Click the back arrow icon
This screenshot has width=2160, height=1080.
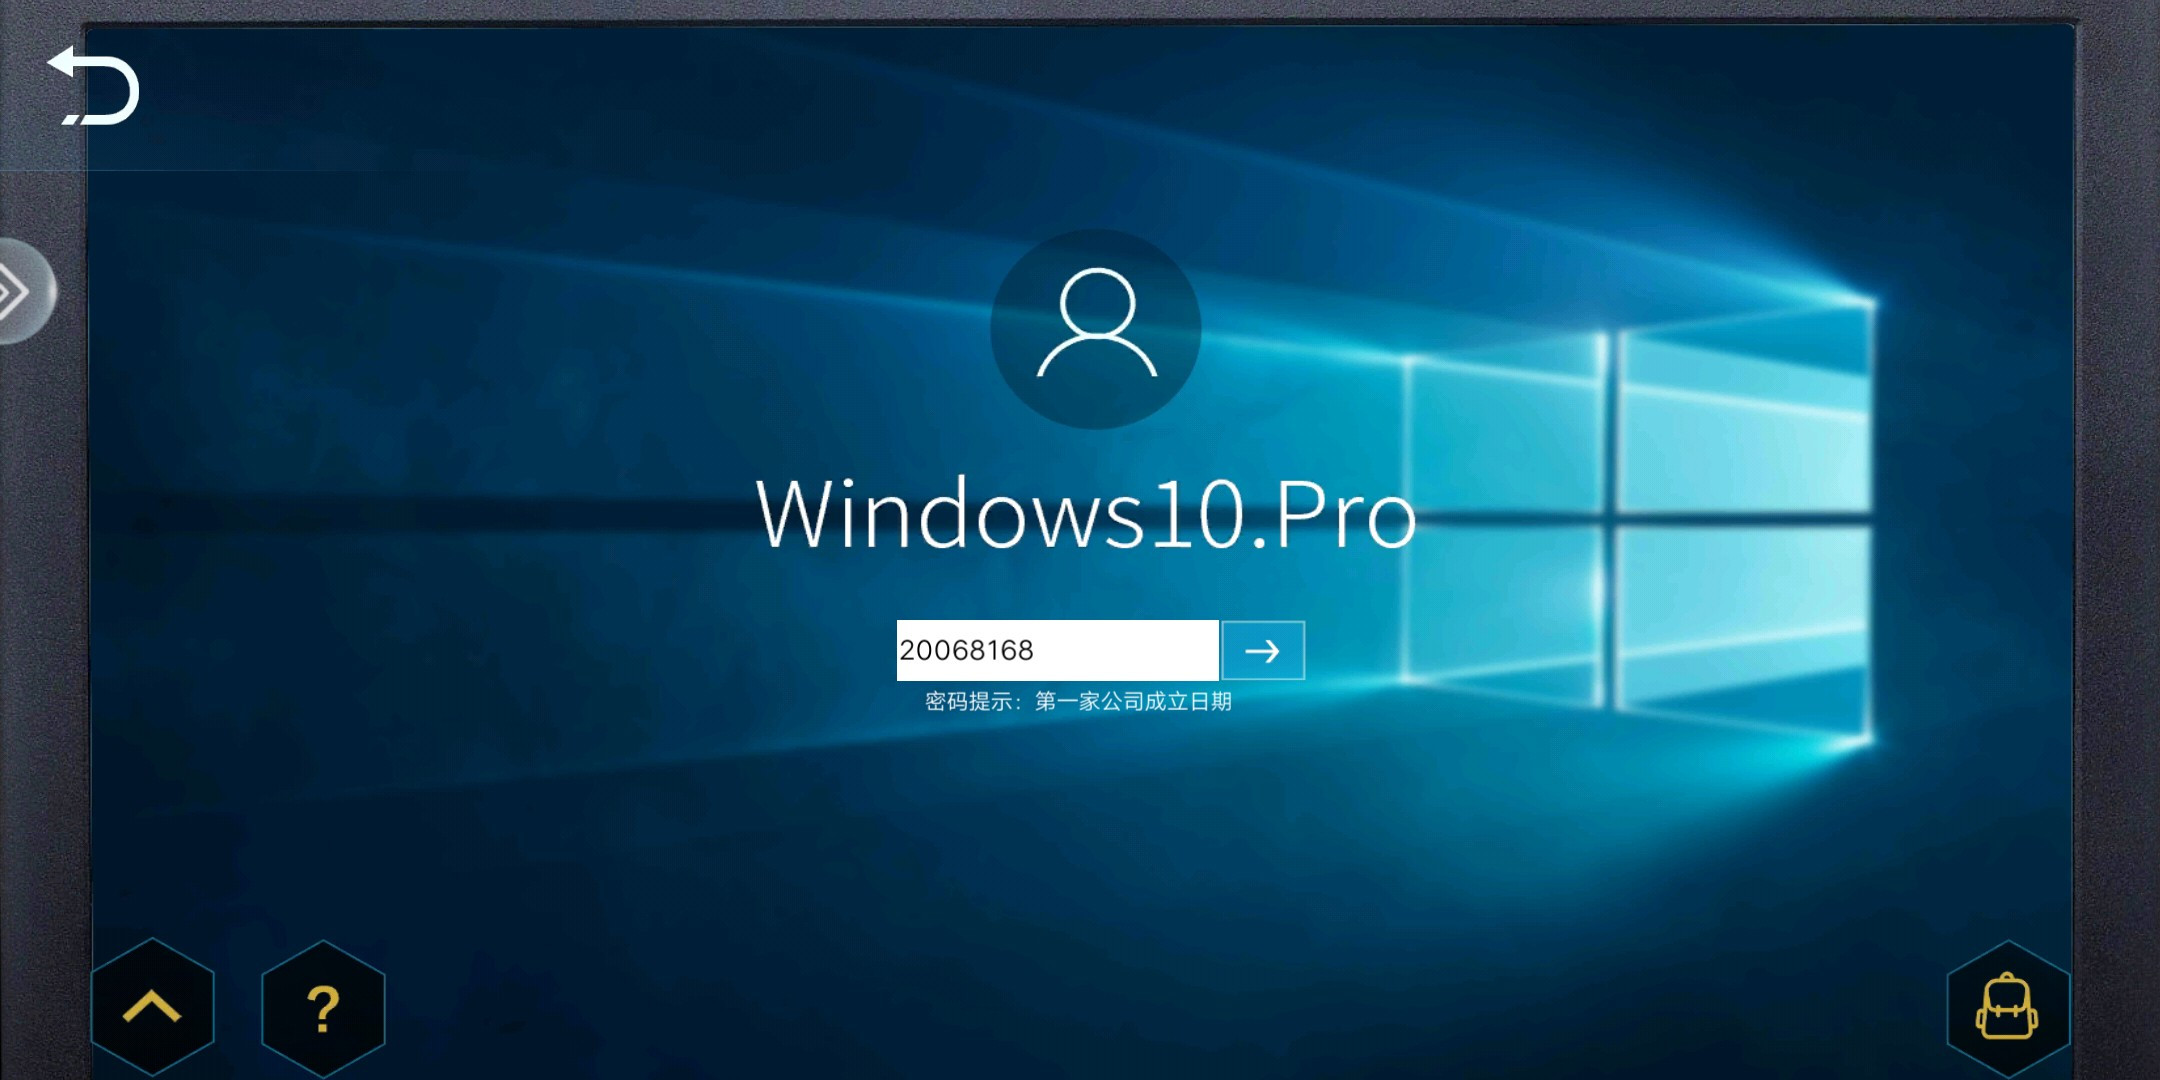(x=93, y=86)
